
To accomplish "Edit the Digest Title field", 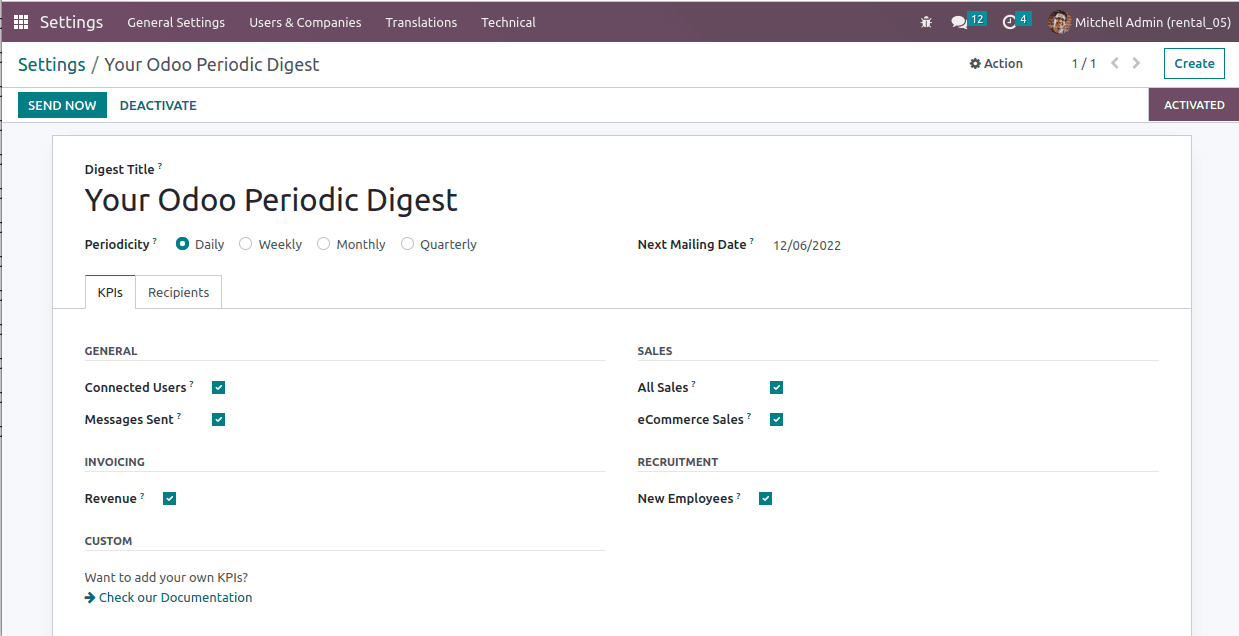I will tap(271, 200).
